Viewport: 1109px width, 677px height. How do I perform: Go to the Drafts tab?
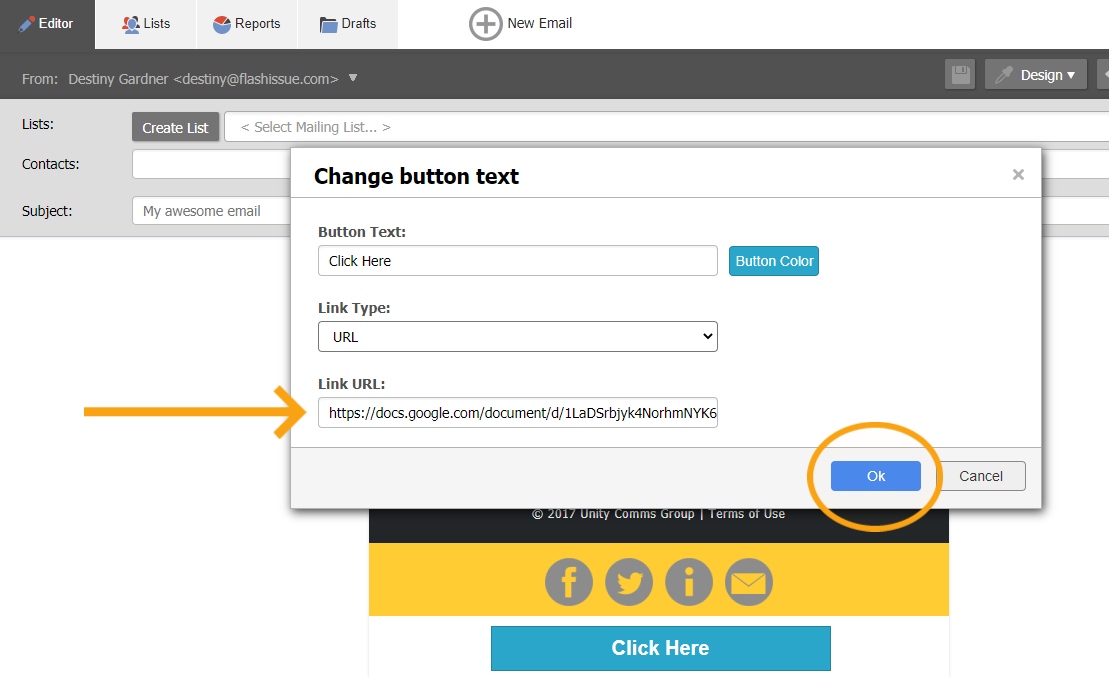point(348,24)
